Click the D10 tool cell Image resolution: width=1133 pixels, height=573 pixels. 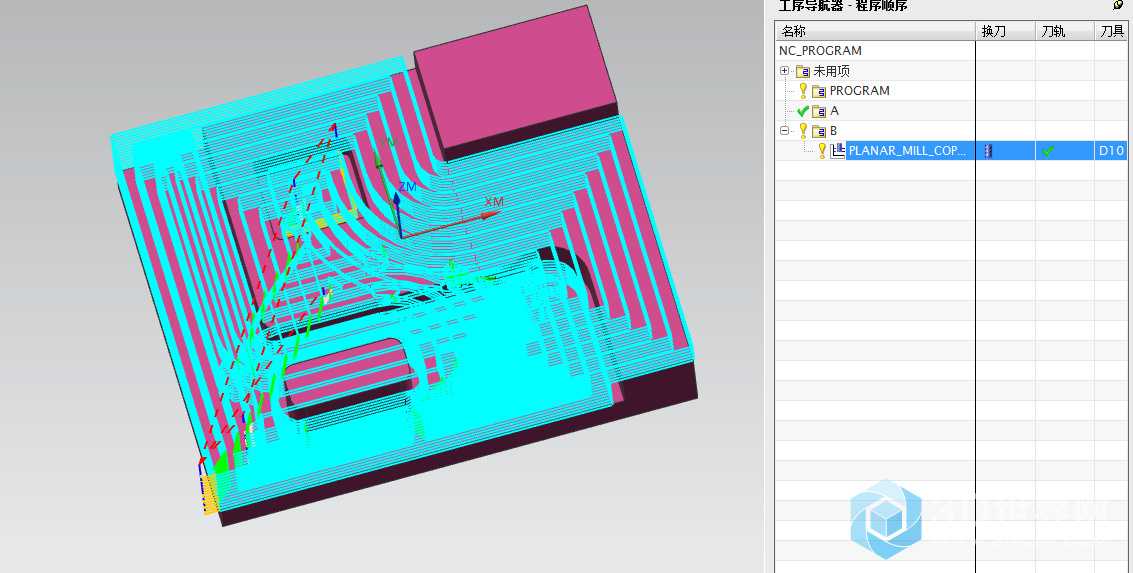point(1111,151)
